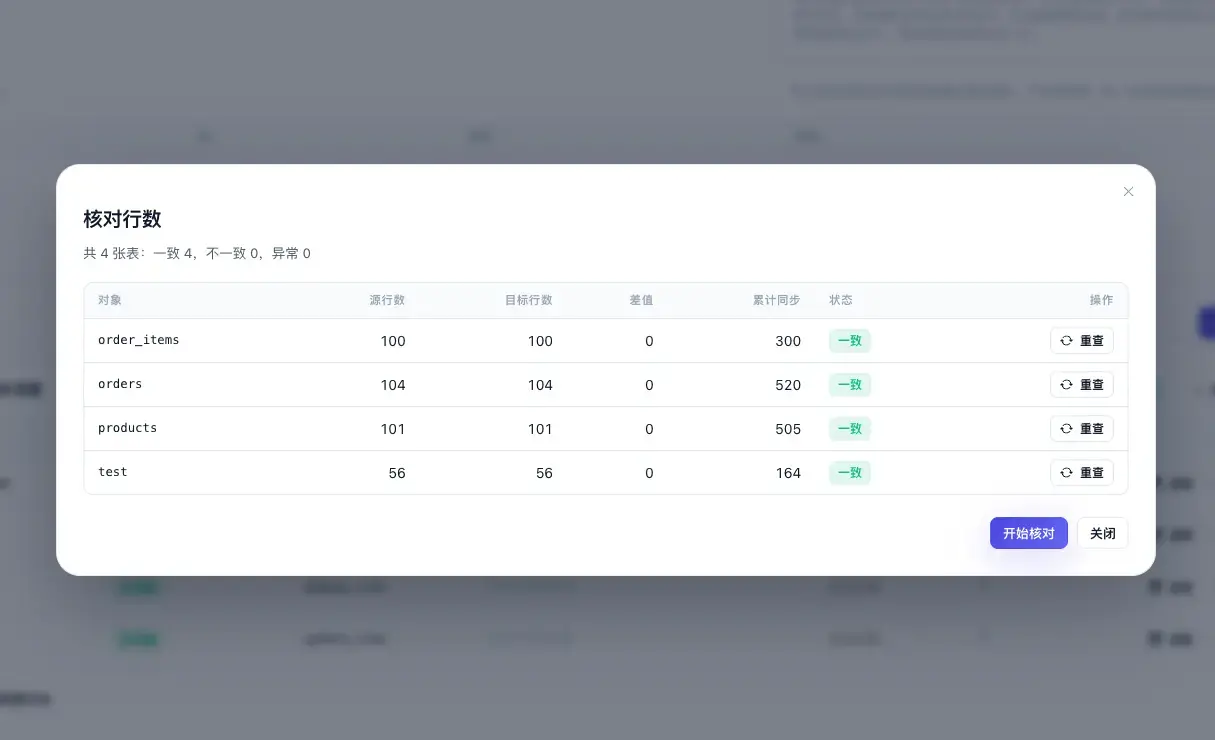Click the 核对行数 dialog title

pyautogui.click(x=122, y=219)
